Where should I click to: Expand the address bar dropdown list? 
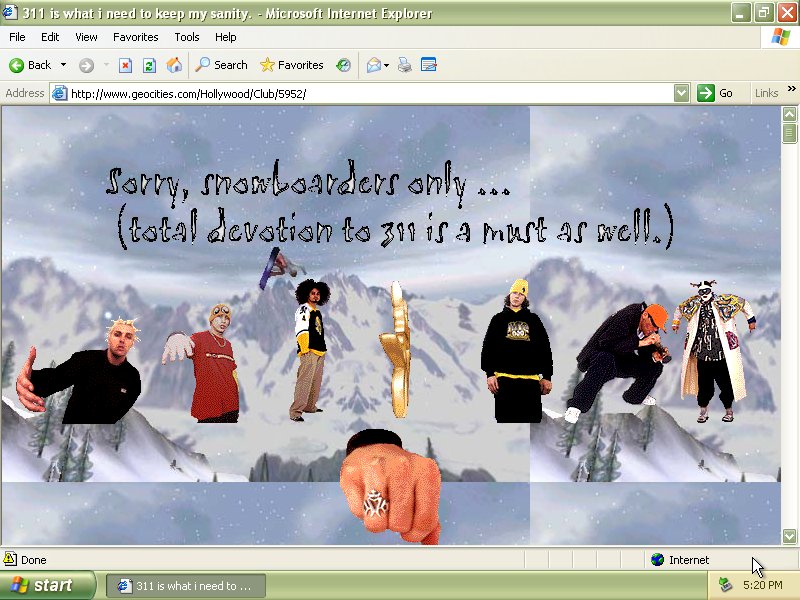(681, 93)
